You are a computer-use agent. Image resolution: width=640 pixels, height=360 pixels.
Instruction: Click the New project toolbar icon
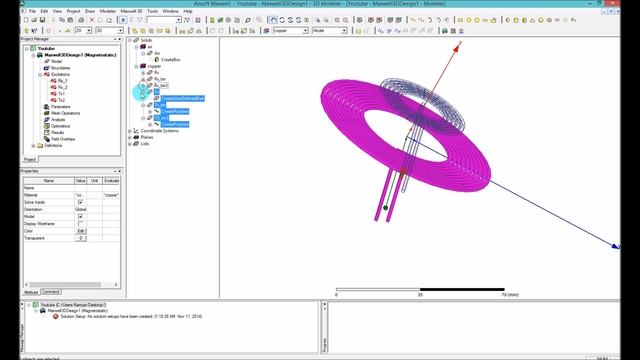[26, 20]
